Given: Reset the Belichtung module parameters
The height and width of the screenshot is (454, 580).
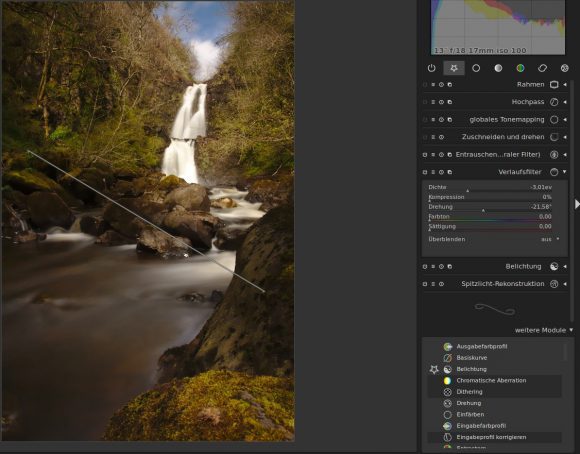Looking at the screenshot, I should [x=441, y=266].
